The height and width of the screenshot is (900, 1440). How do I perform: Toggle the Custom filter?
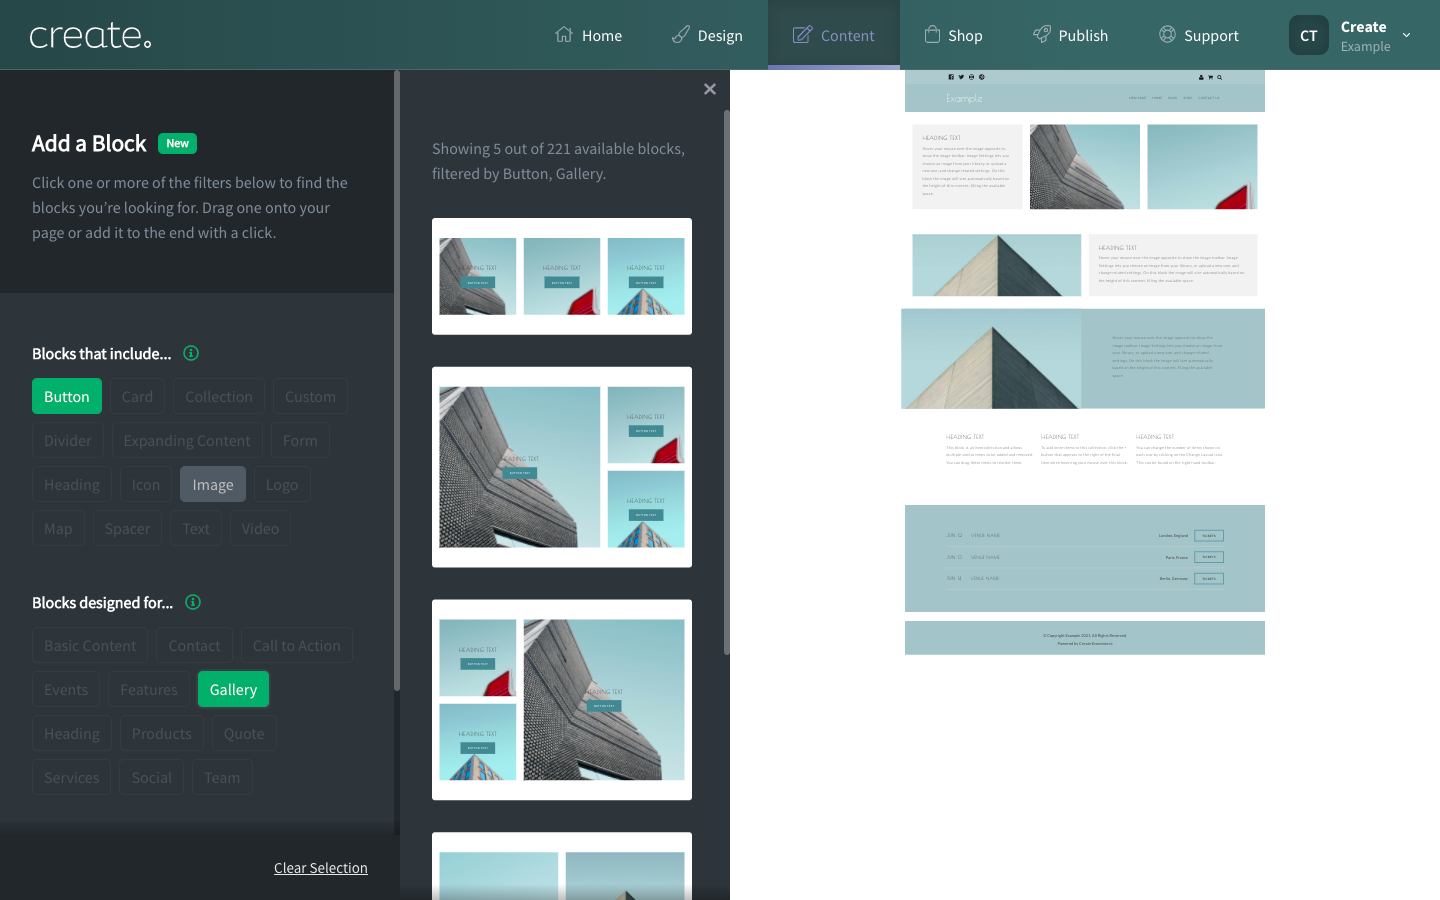310,396
